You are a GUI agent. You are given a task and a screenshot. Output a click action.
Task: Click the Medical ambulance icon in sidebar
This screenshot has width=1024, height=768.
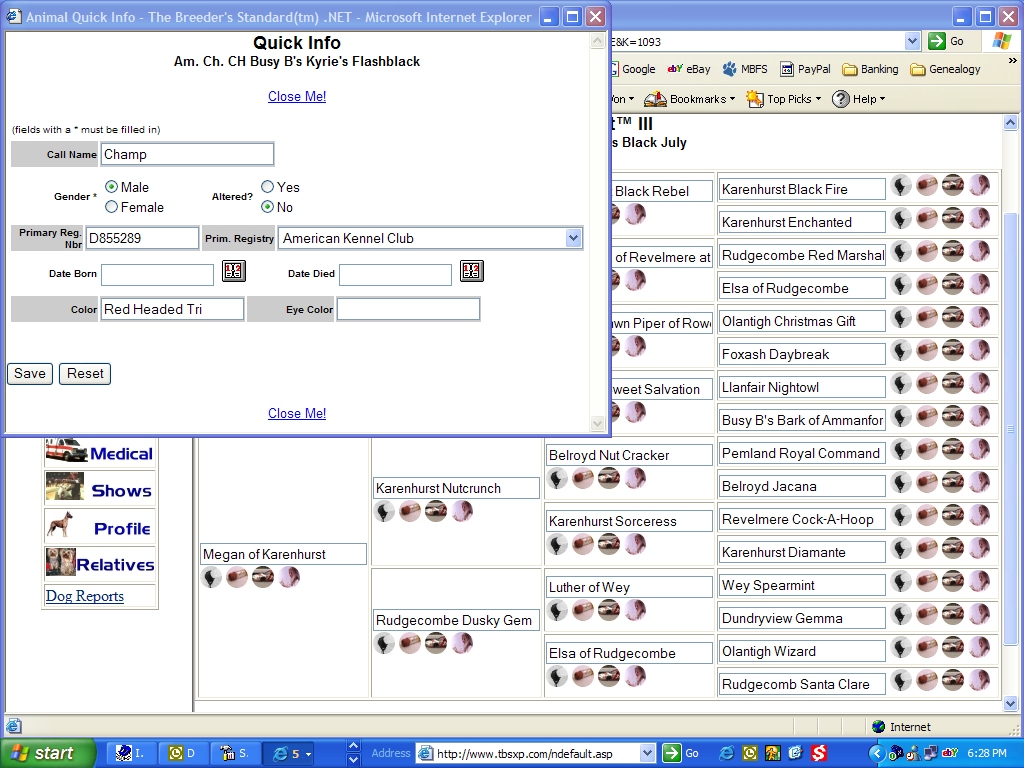(65, 453)
